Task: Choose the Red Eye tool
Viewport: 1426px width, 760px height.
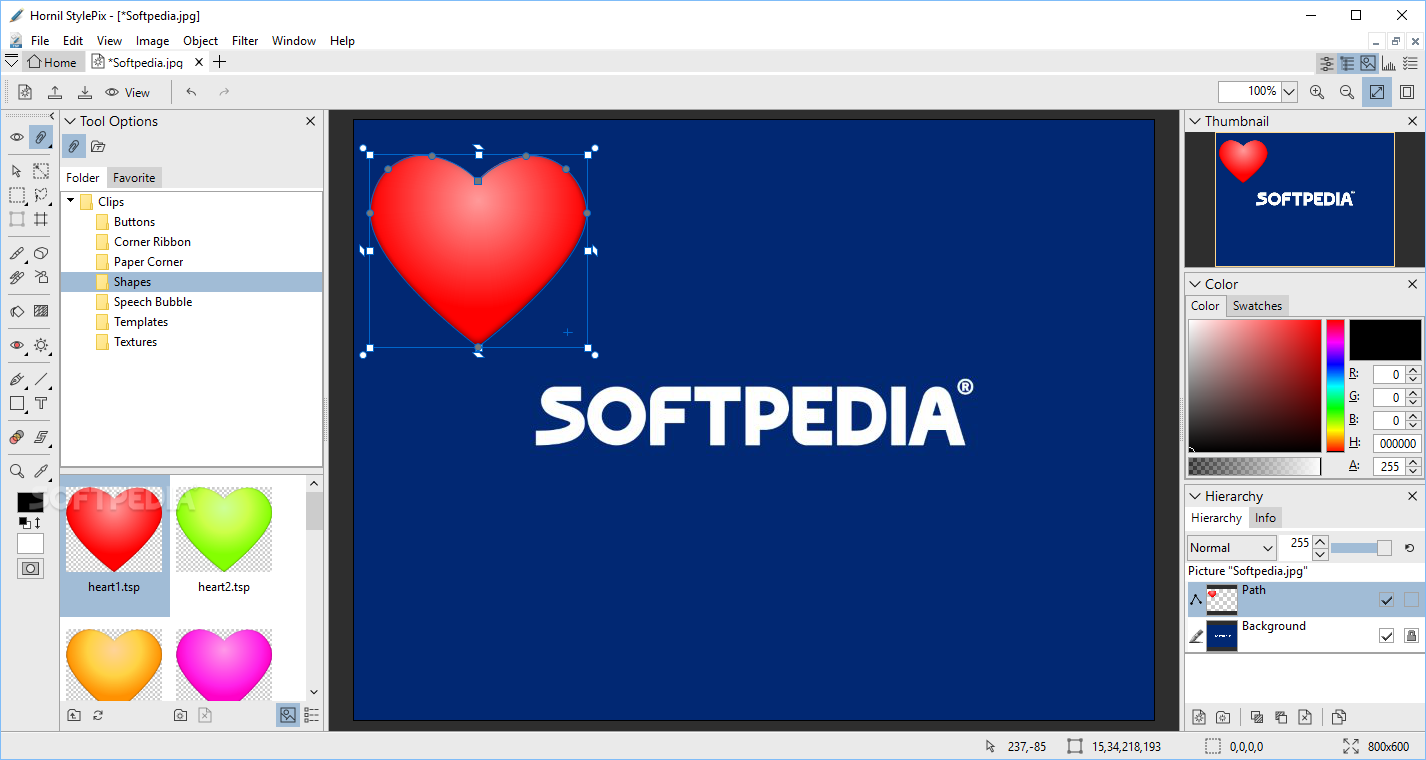Action: click(x=17, y=345)
